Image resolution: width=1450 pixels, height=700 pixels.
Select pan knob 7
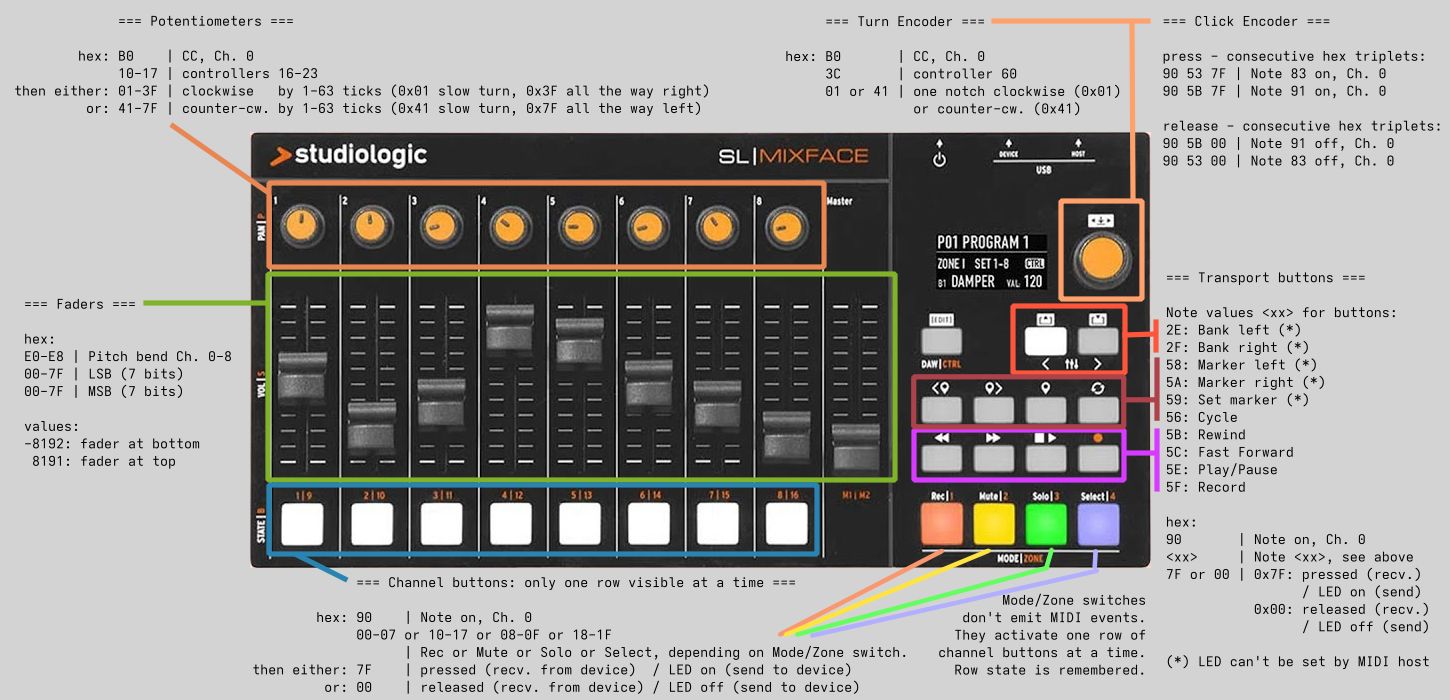coord(716,227)
